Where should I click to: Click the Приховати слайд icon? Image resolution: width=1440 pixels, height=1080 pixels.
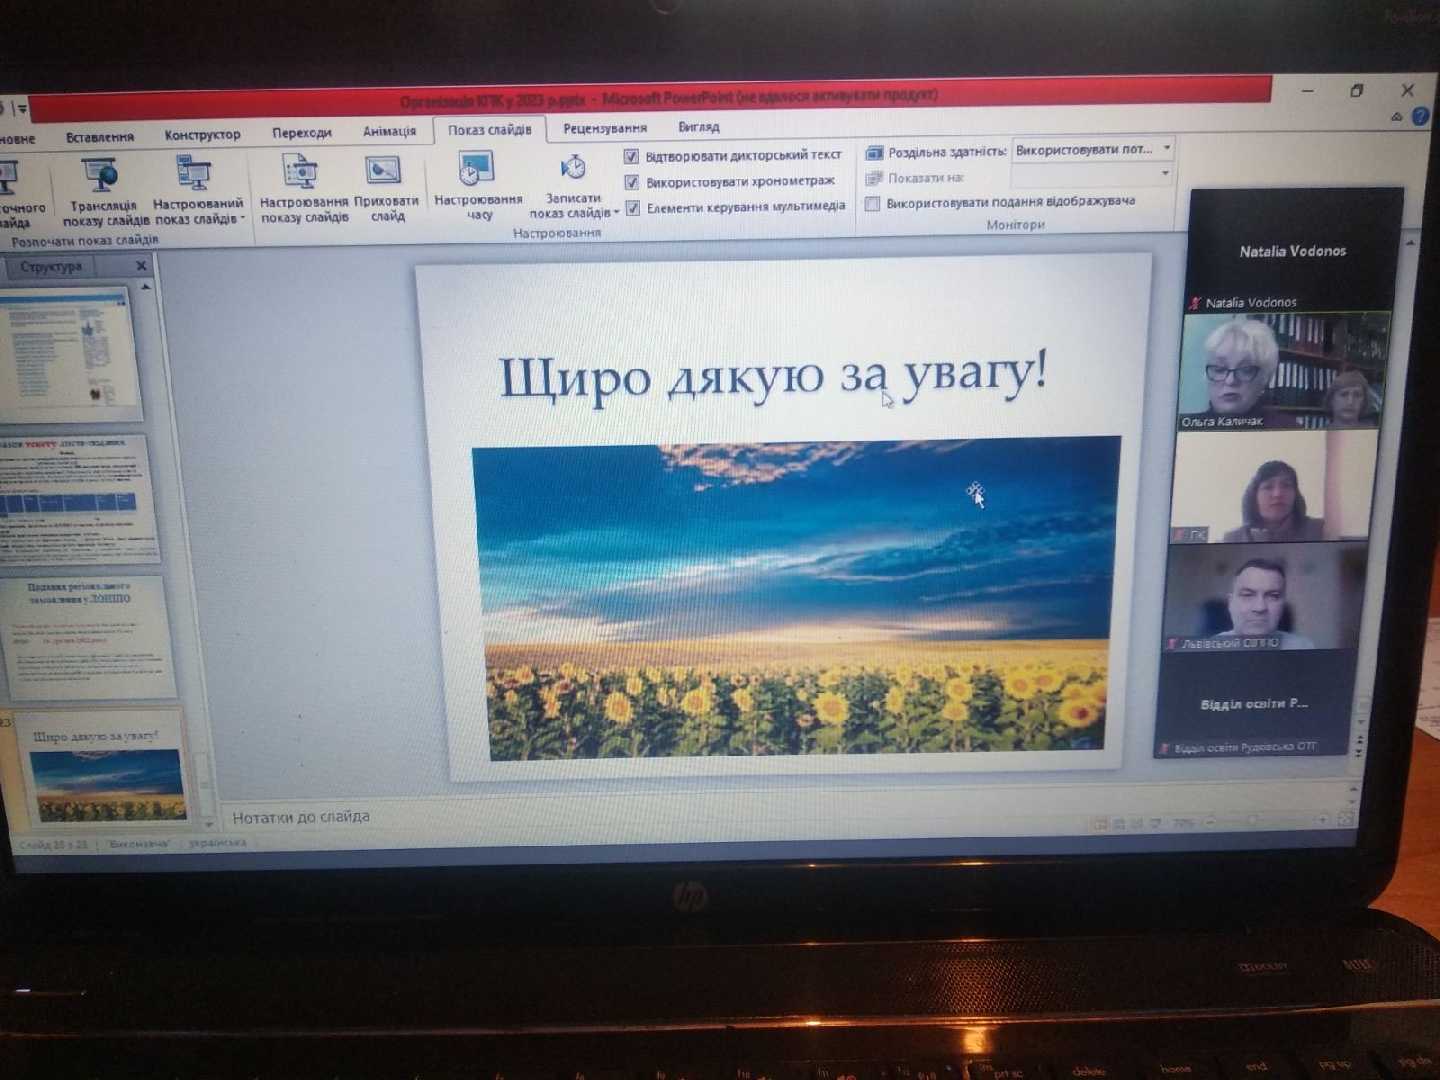pos(384,172)
